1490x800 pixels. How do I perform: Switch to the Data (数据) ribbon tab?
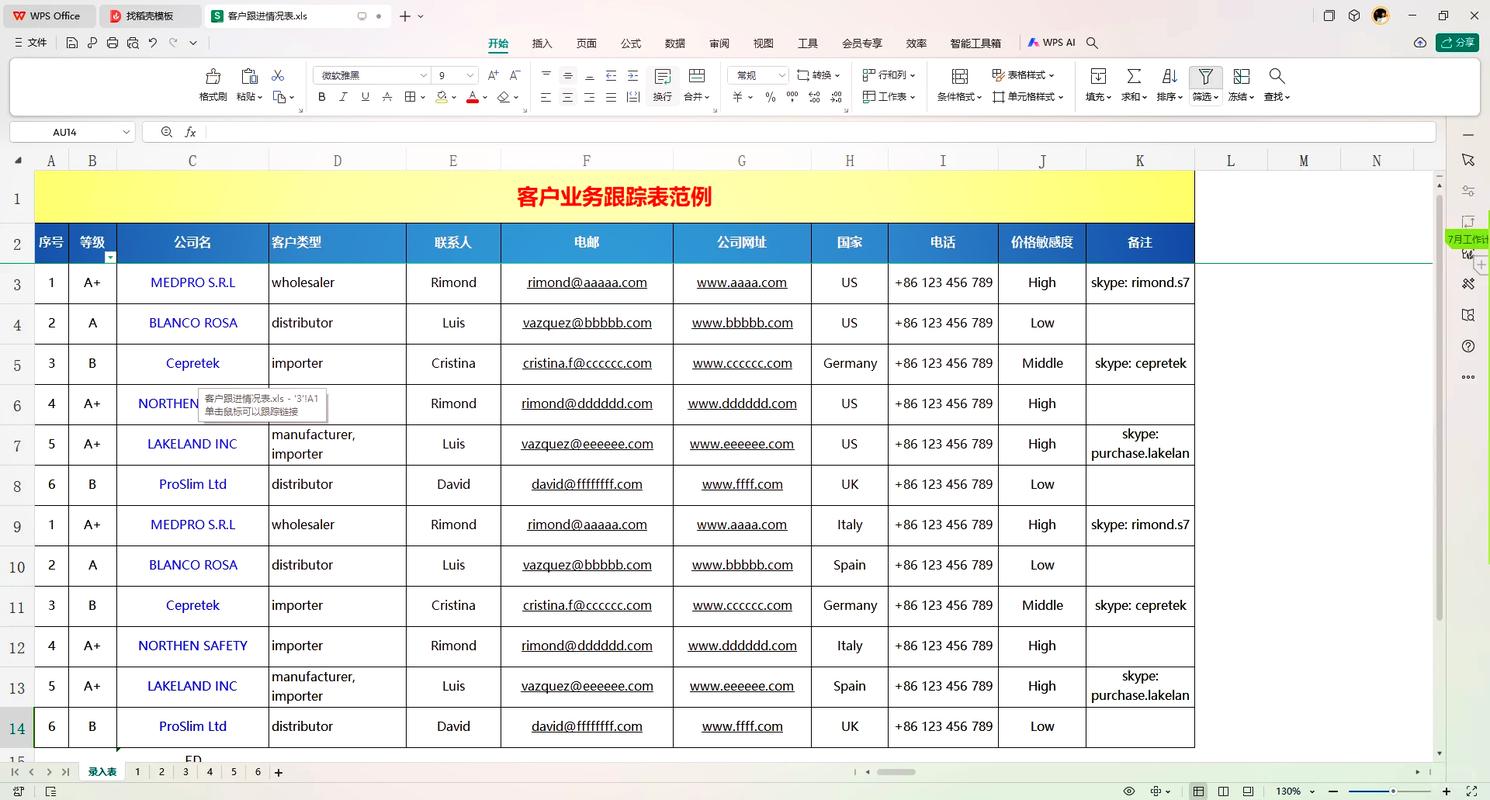click(675, 43)
